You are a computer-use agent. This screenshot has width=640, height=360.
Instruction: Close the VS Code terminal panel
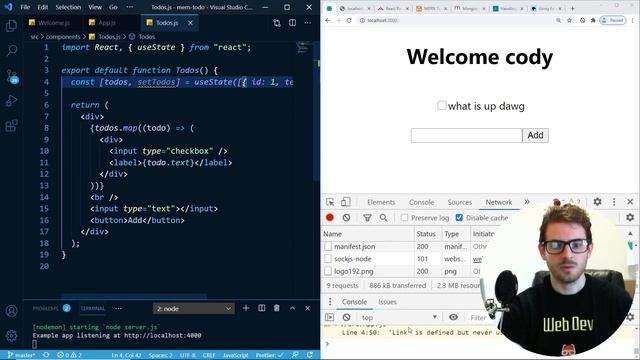pos(308,308)
